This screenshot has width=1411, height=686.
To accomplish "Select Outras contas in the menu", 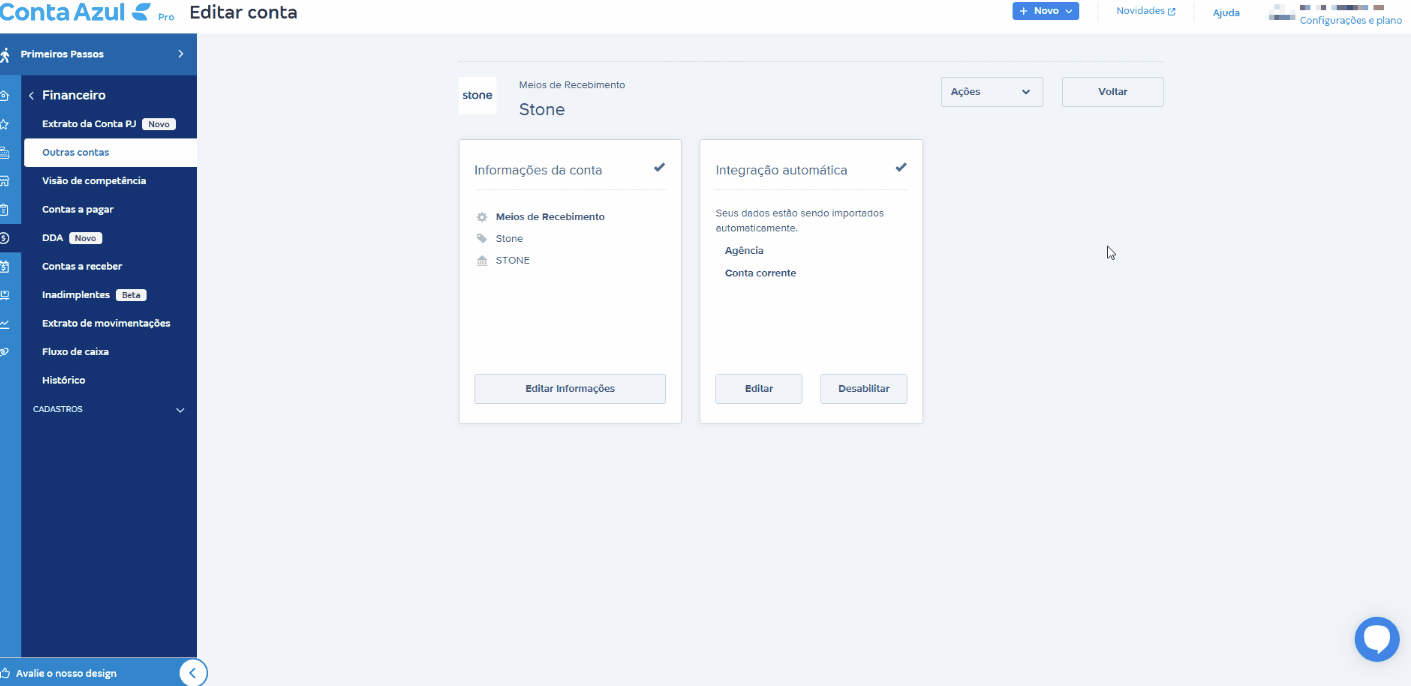I will coord(110,153).
